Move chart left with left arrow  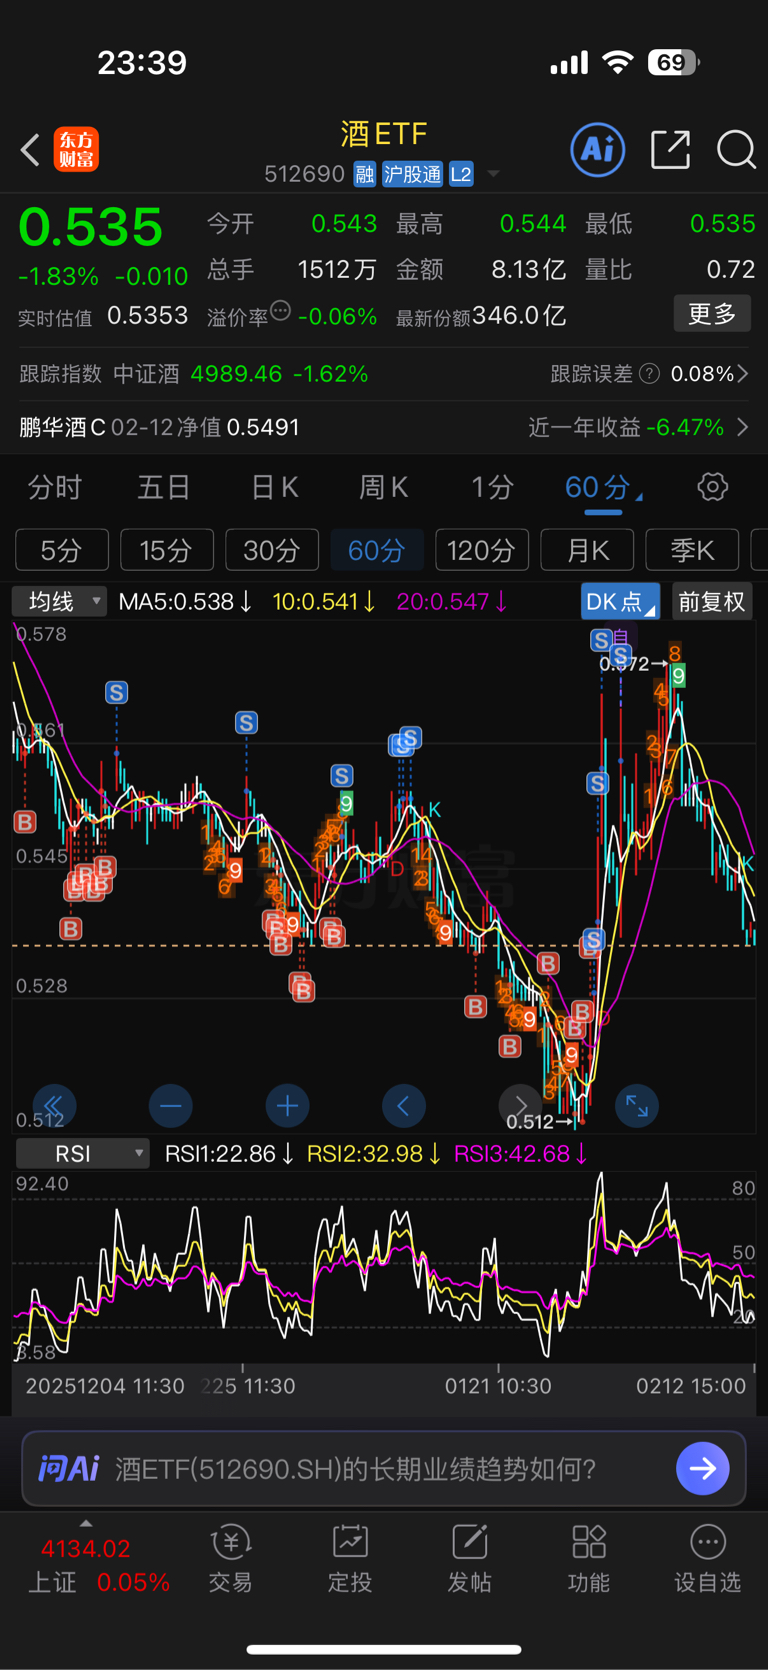(x=404, y=1106)
